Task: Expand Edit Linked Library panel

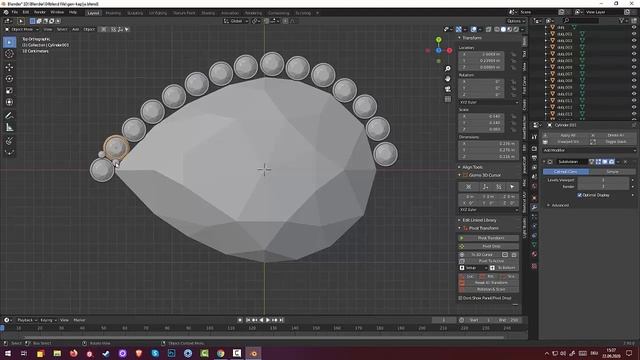Action: click(477, 220)
